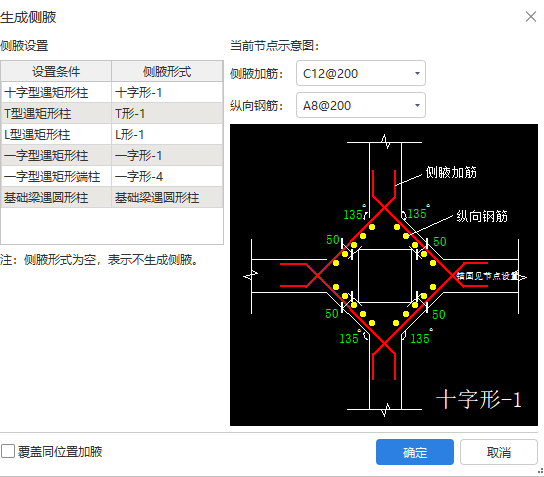Image resolution: width=544 pixels, height=477 pixels.
Task: Select the 一字型遇矩形端柱 condition cell
Action: coord(56,177)
